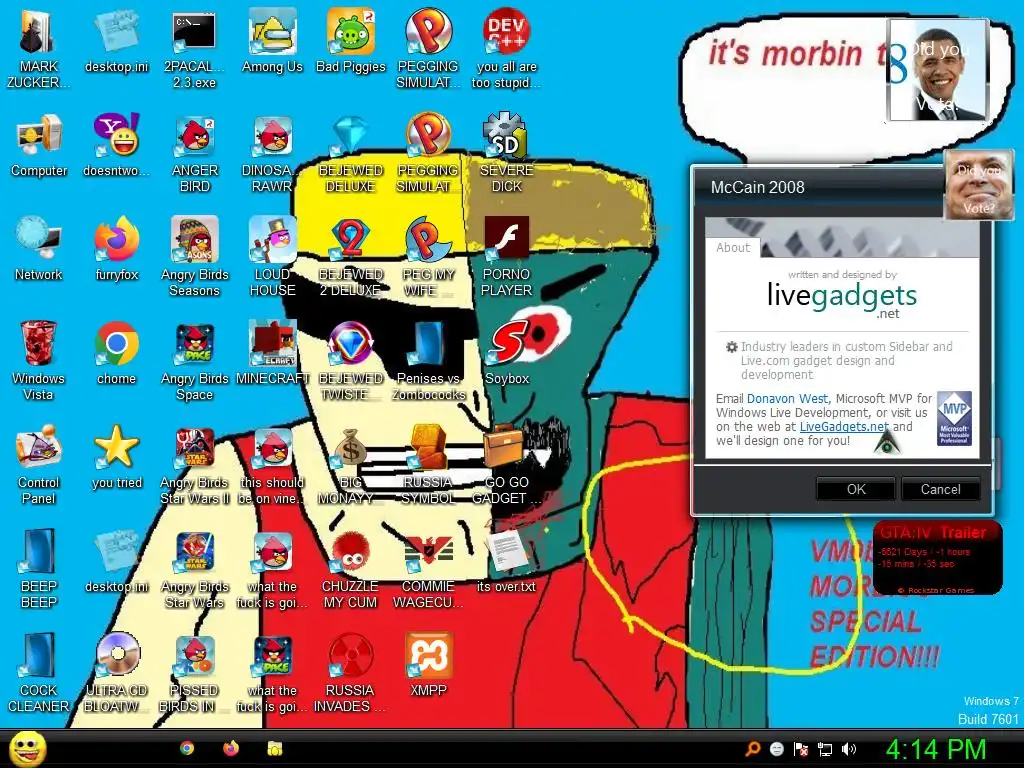Click OK in the McCain 2008 dialog

856,489
